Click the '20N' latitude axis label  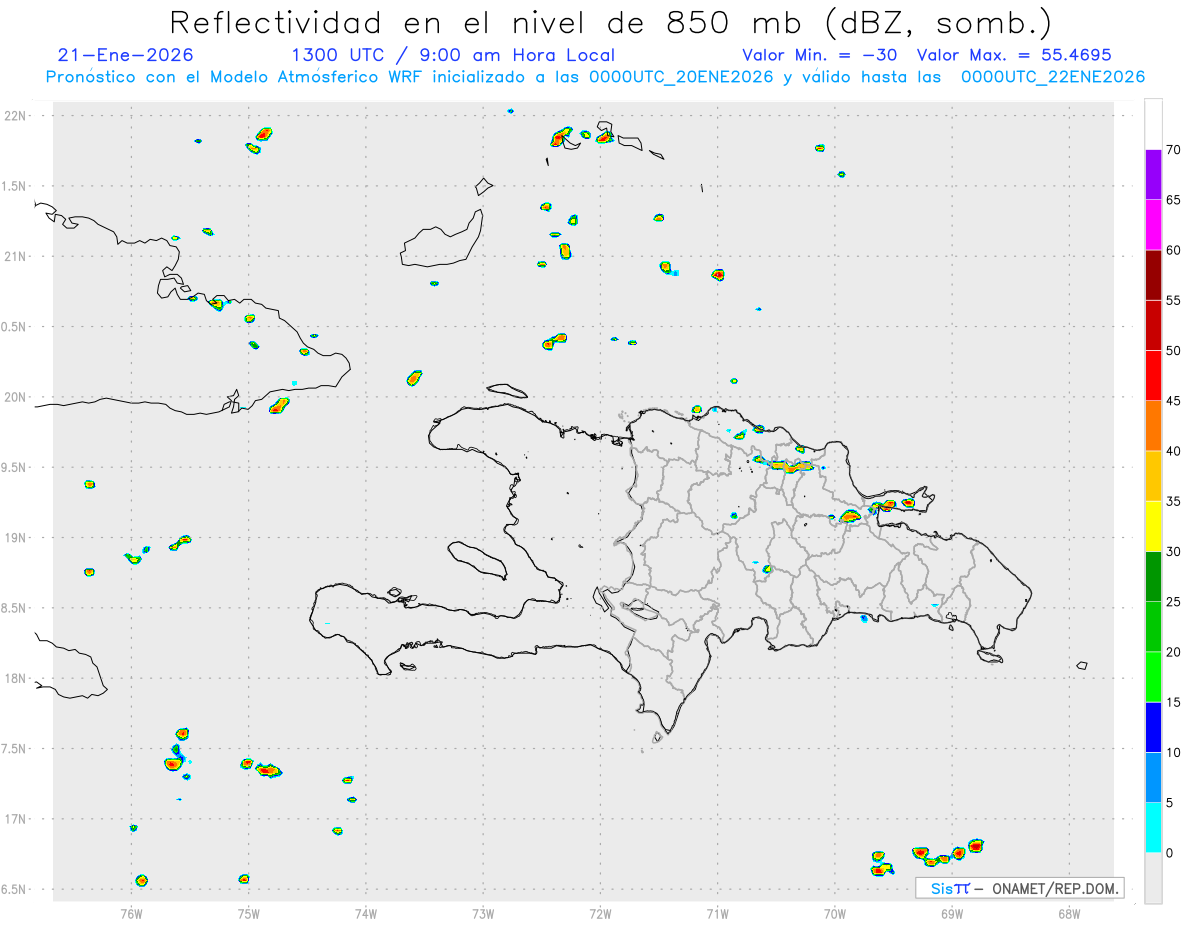tap(17, 397)
